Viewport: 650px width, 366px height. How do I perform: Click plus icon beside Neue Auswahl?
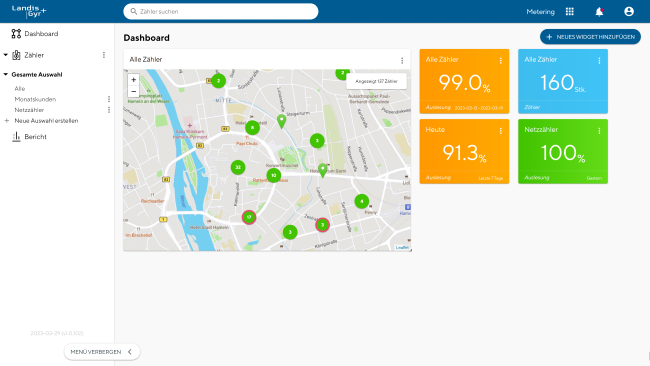coord(6,121)
